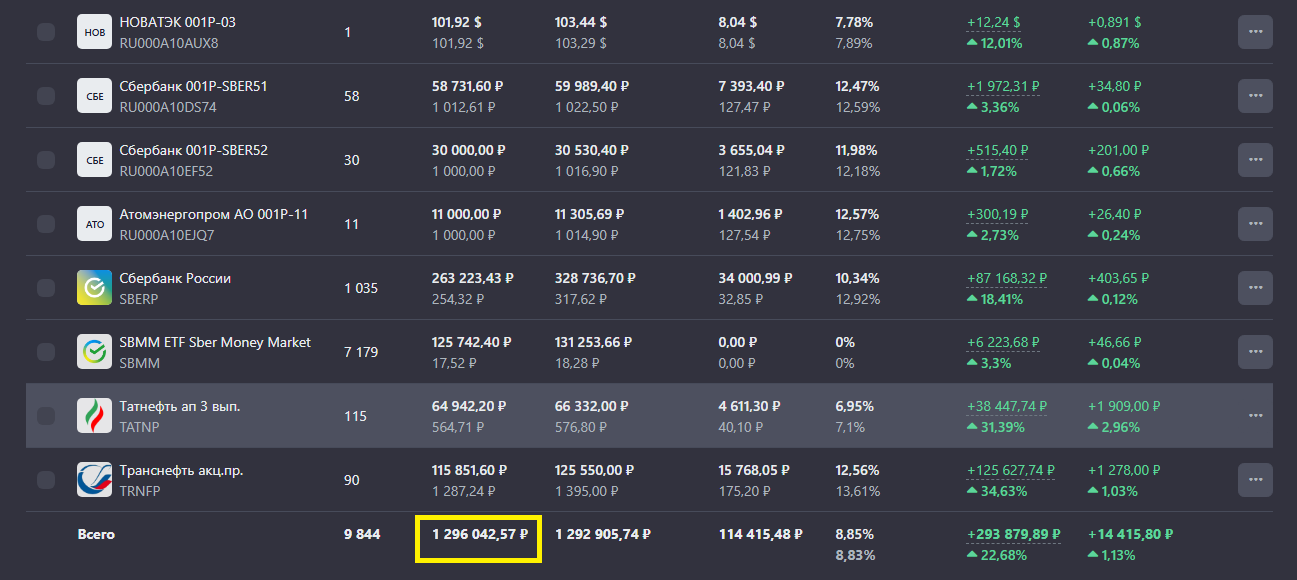1297x580 pixels.
Task: Check the Транснефть акц.пр. row checkbox
Action: [x=46, y=480]
